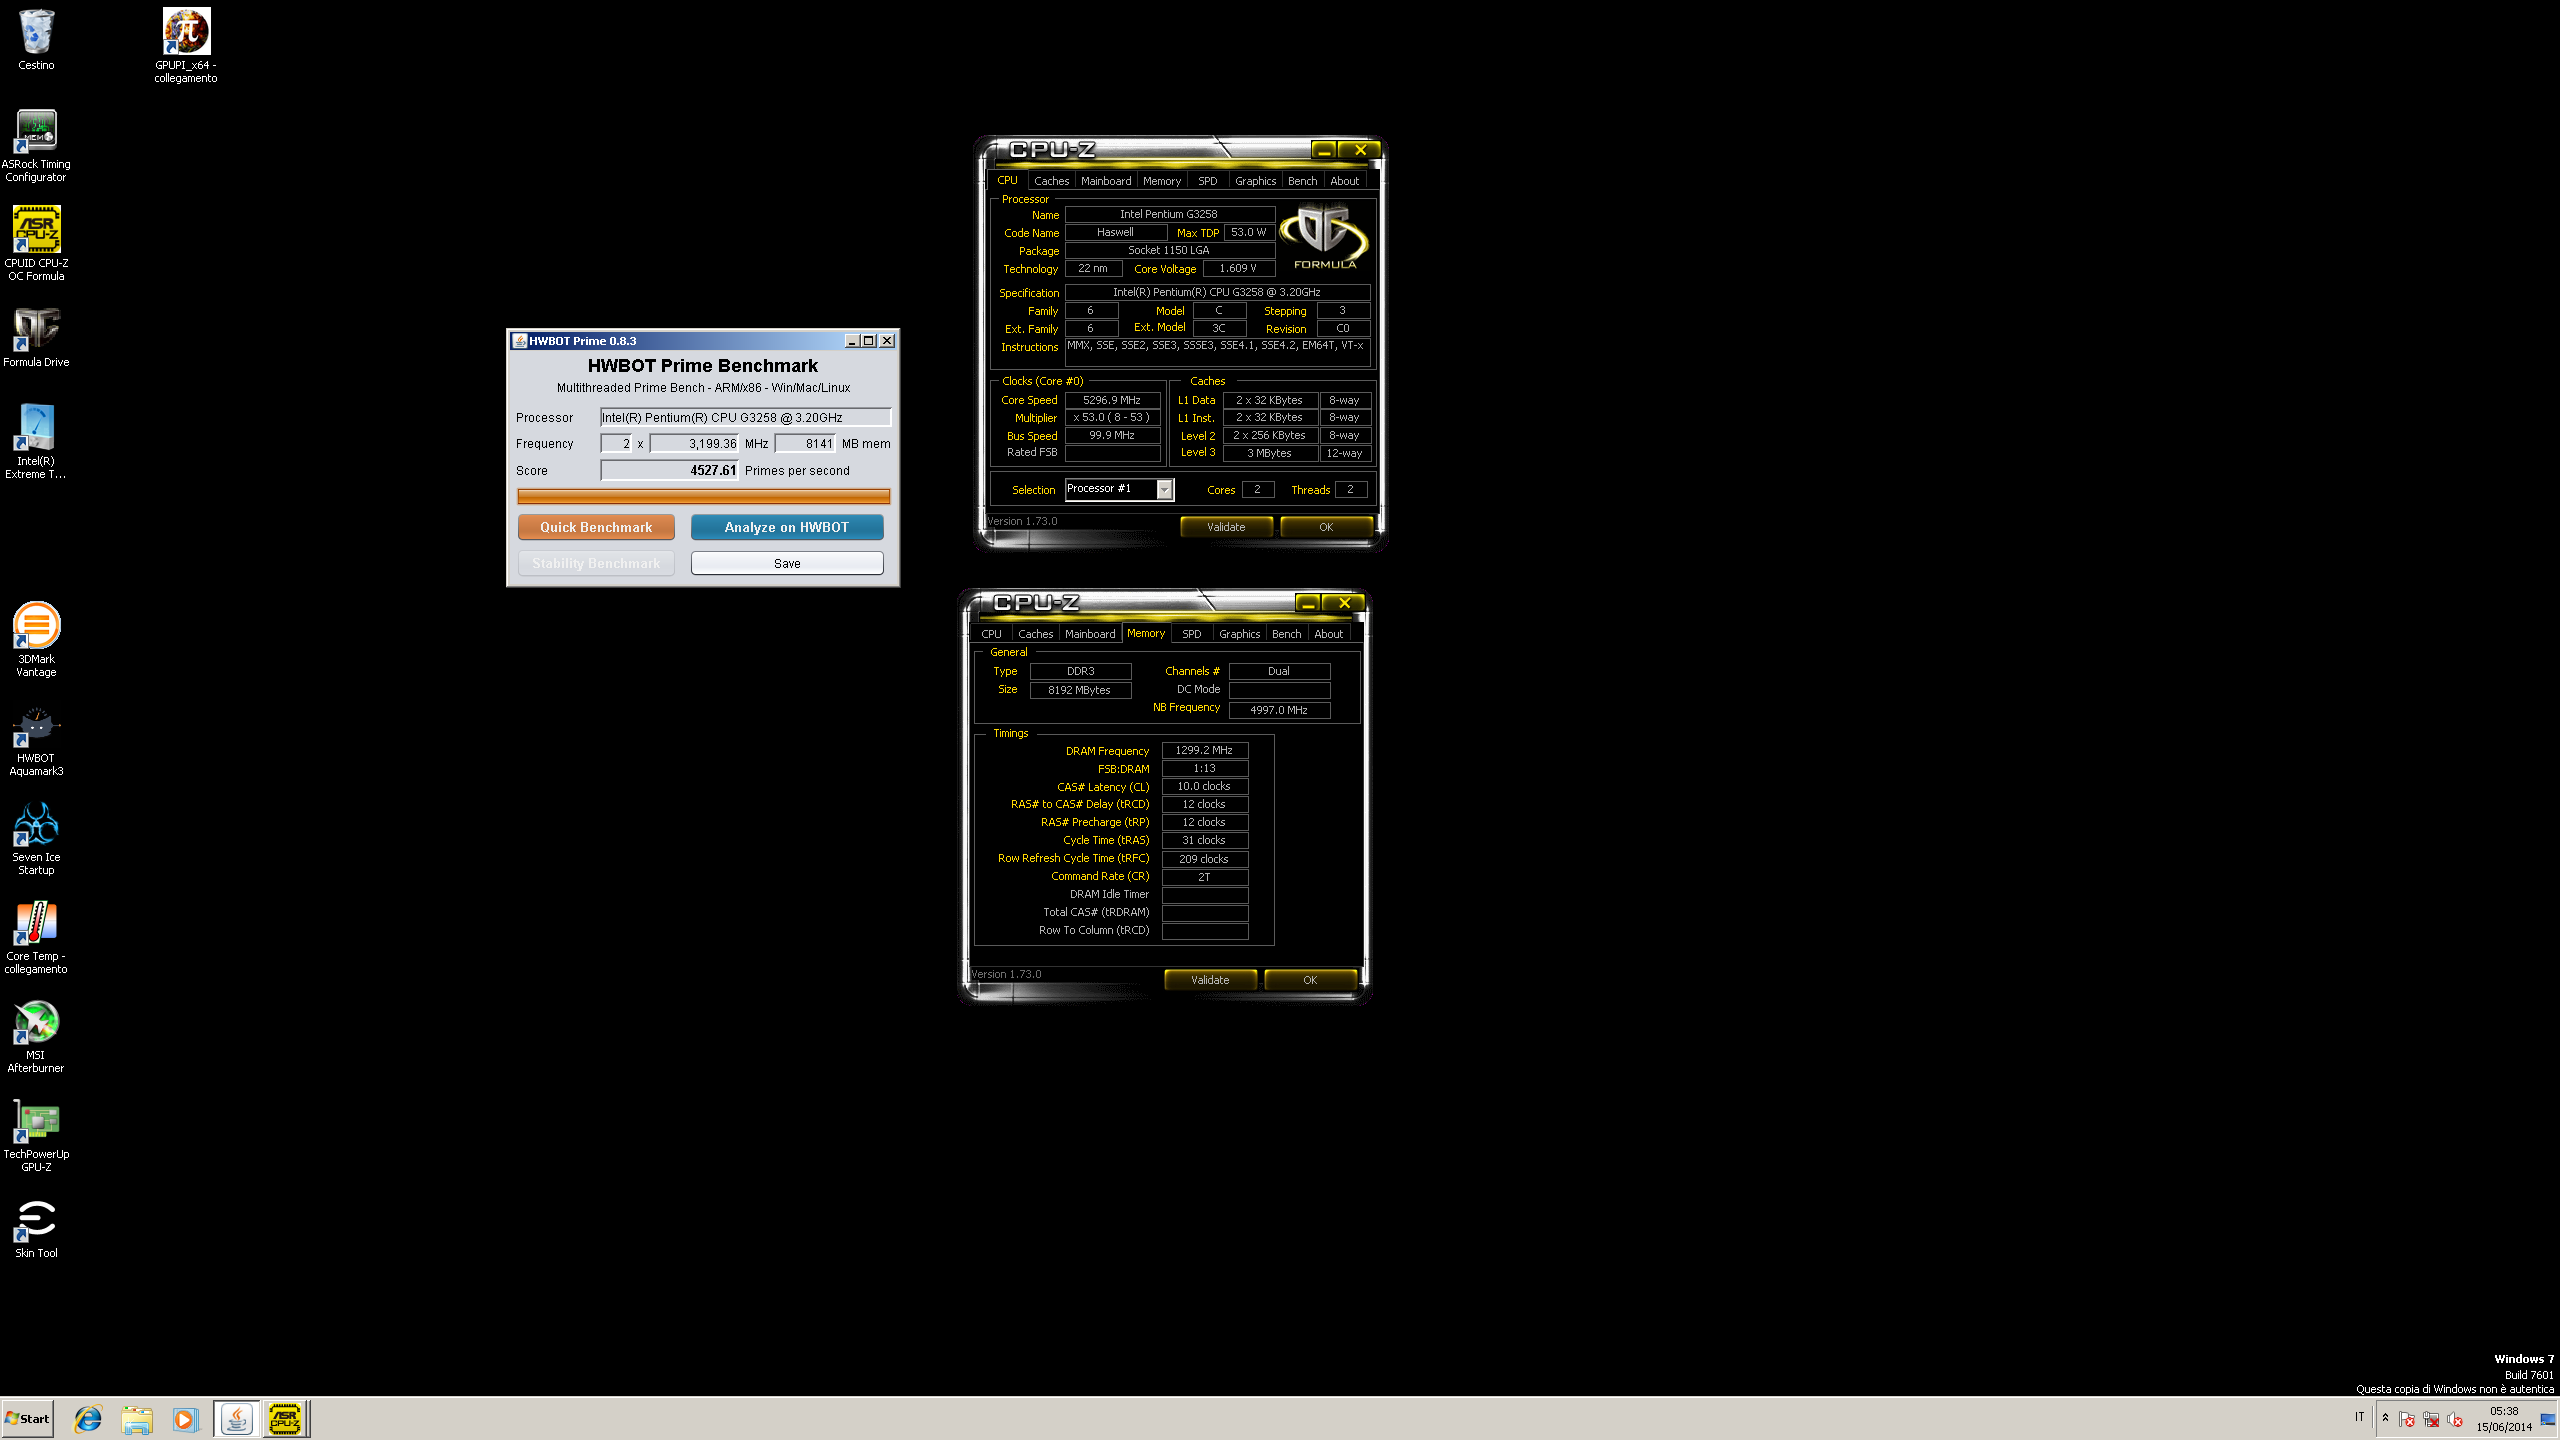Open Windows Media Player taskbar icon

[x=185, y=1419]
